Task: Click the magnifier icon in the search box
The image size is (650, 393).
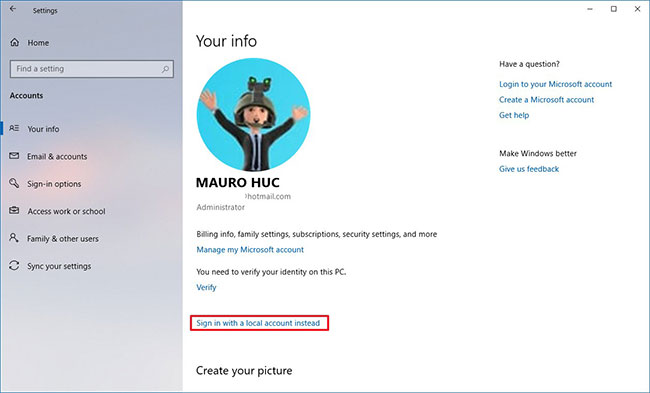Action: pos(165,69)
